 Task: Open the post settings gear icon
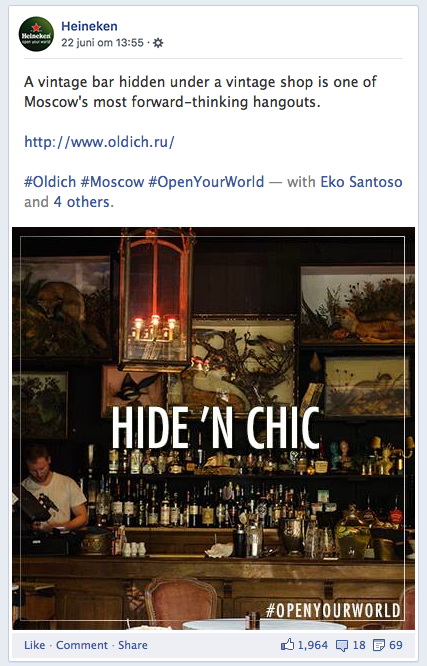[158, 43]
